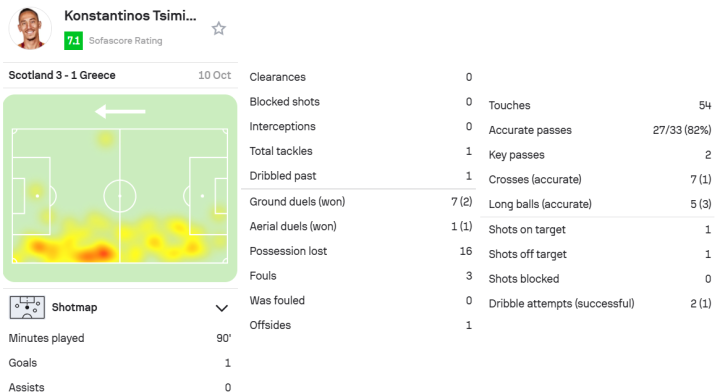Click the player name heading
Screen dimensions: 720x392
point(130,16)
